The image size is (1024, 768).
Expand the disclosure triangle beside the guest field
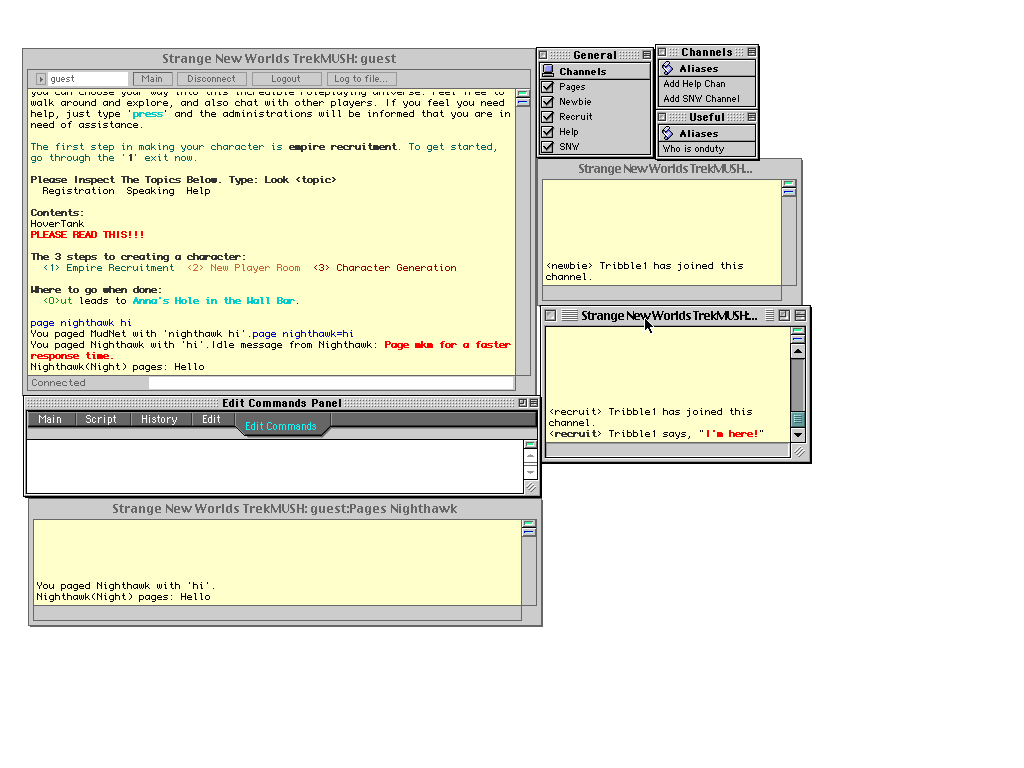point(40,79)
